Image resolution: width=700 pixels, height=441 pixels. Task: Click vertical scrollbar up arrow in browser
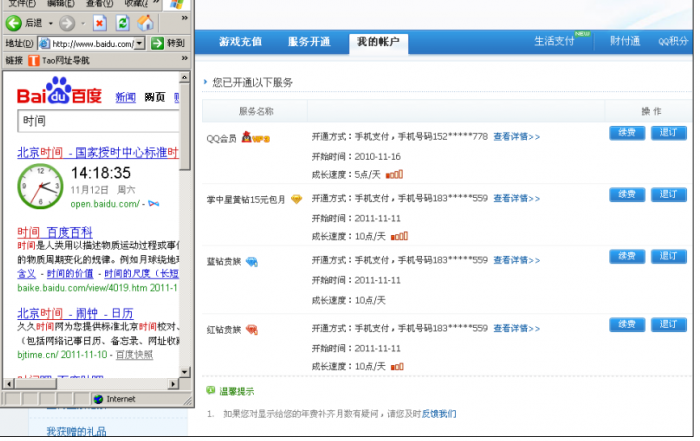click(x=184, y=78)
